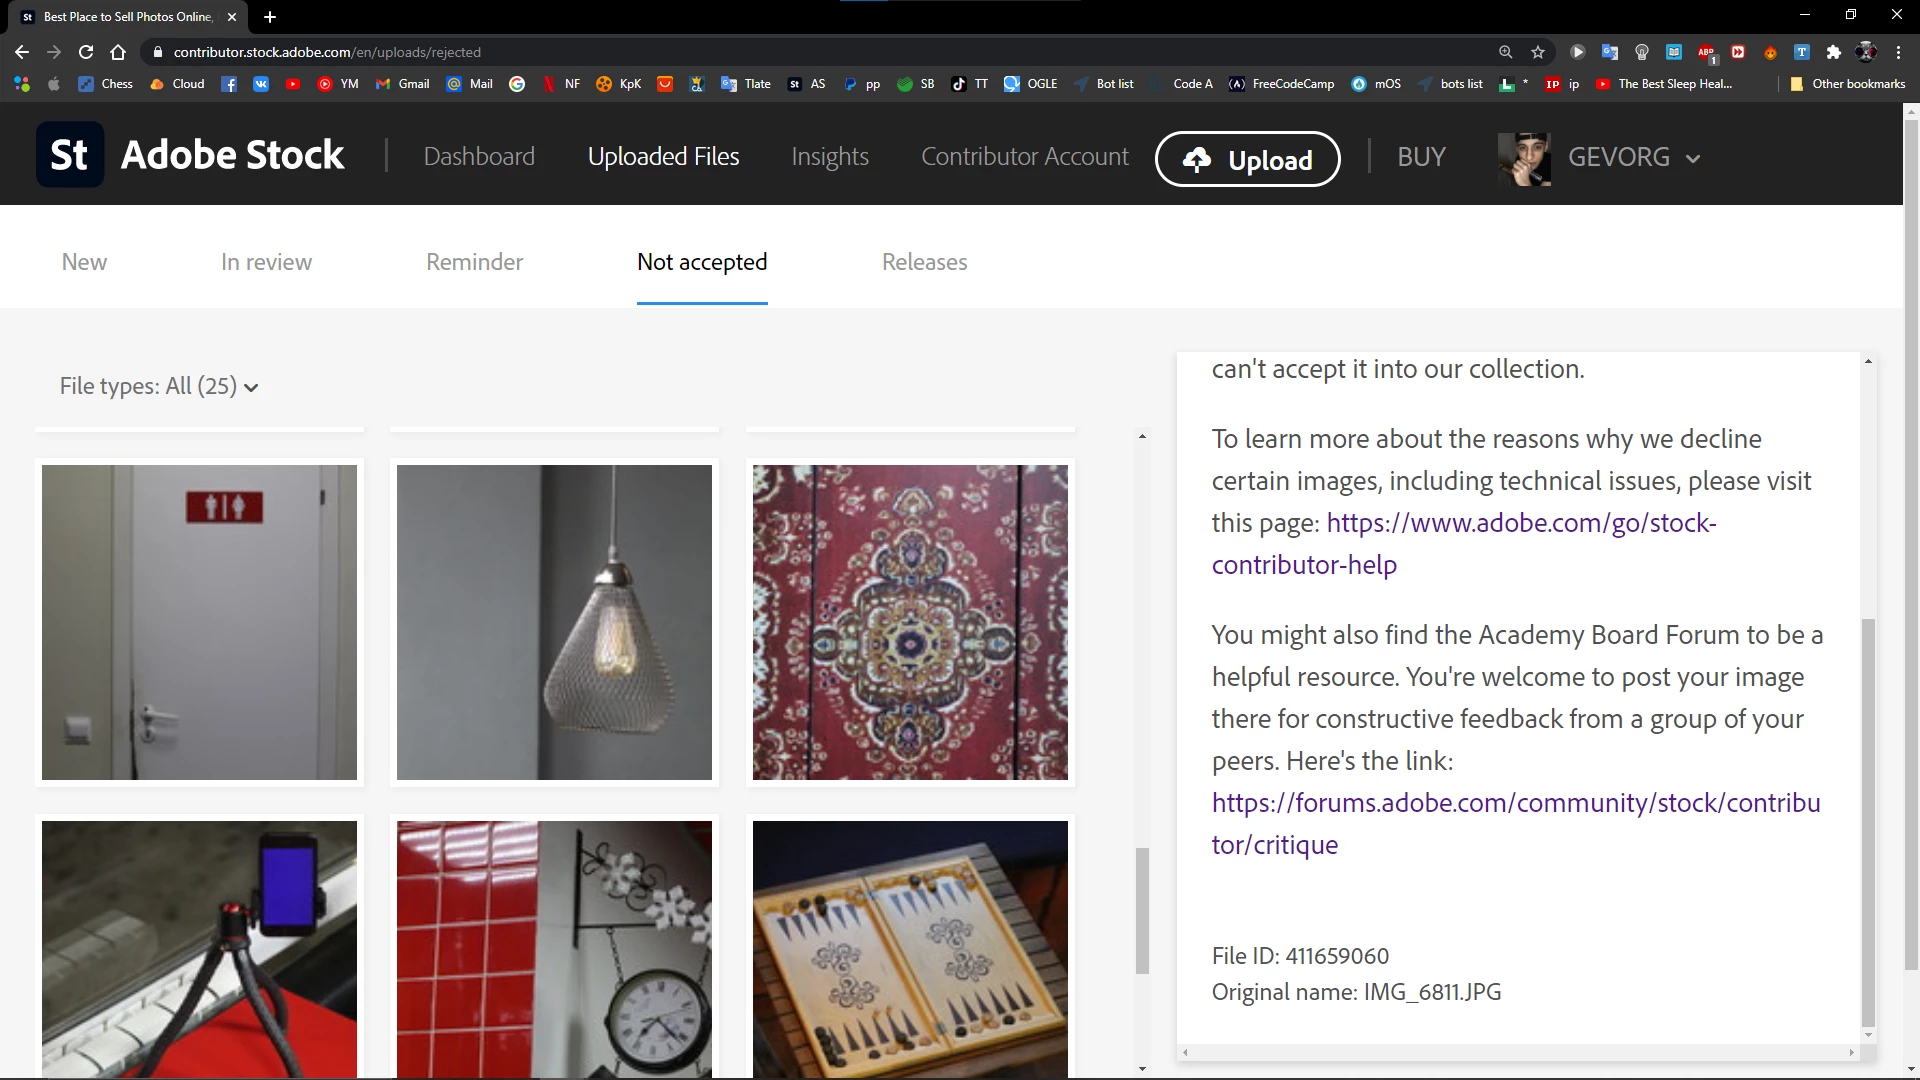Open the forums critique link
Viewport: 1920px width, 1080px height.
pyautogui.click(x=1515, y=803)
